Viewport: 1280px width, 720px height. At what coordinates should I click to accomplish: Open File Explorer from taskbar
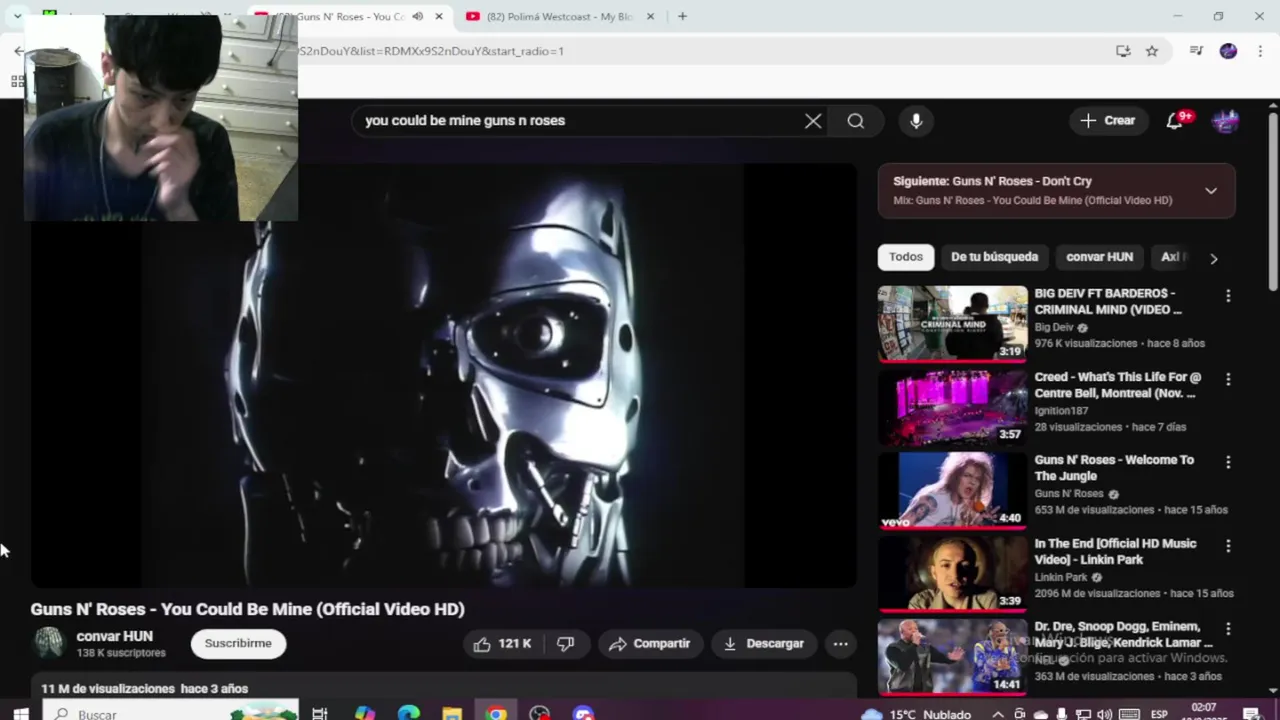(452, 714)
